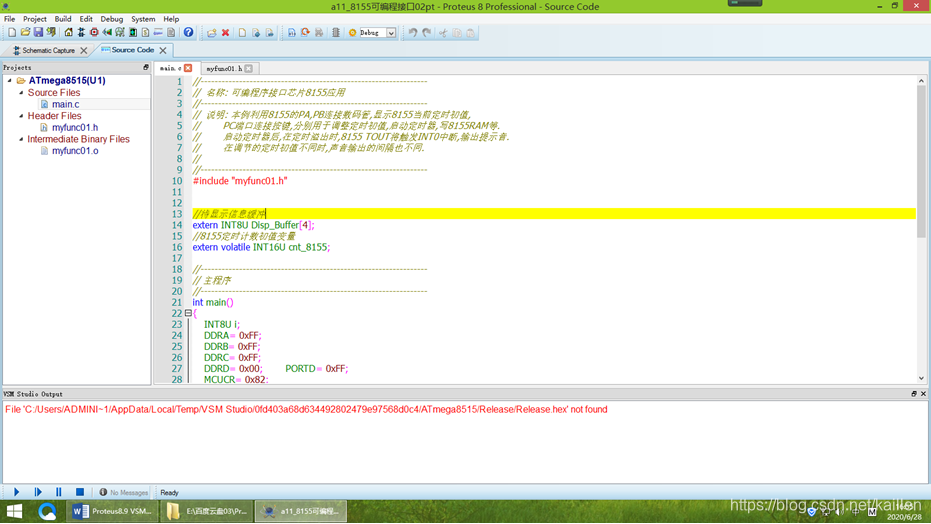Click the Undo arrow icon
The height and width of the screenshot is (524, 931).
point(413,33)
